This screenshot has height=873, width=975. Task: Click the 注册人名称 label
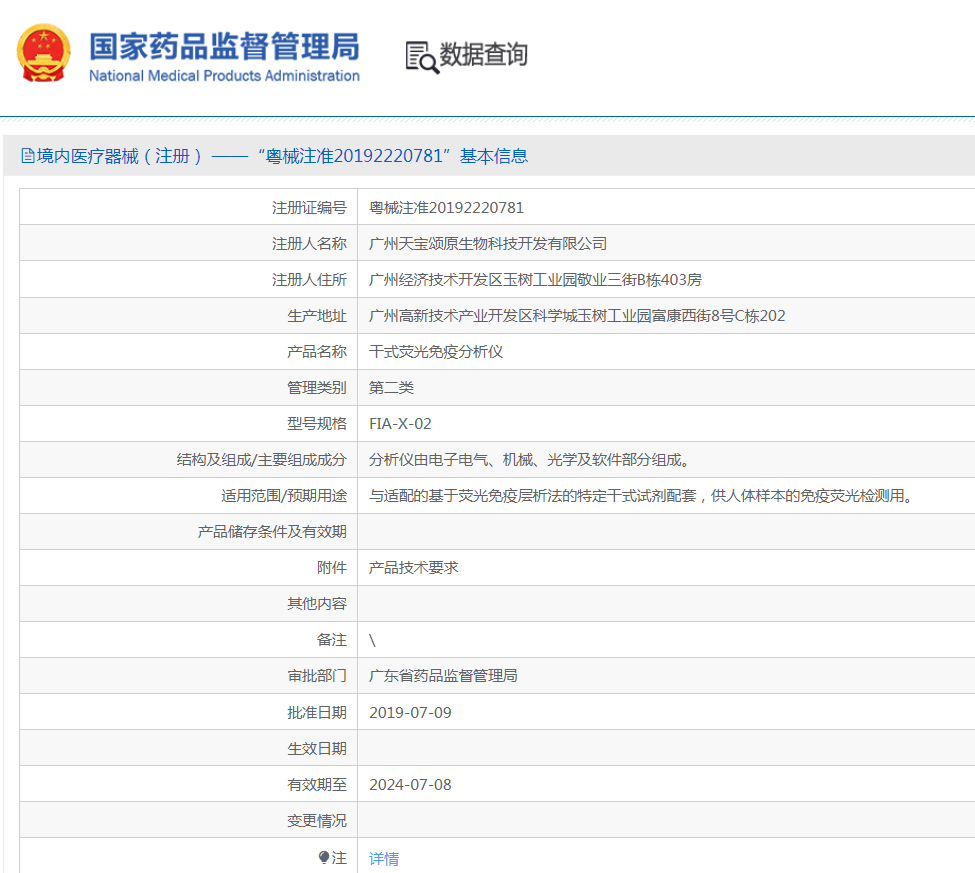[x=309, y=244]
